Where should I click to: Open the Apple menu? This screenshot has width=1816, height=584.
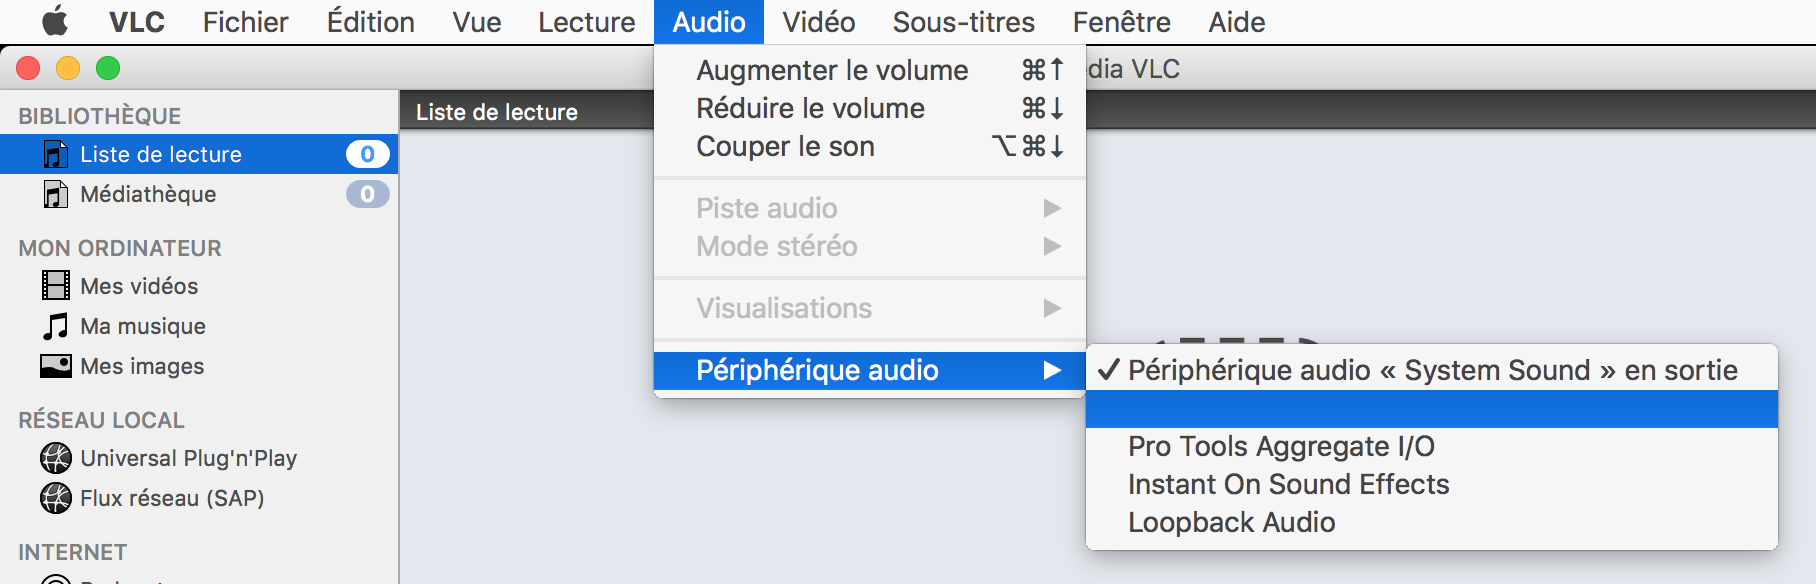(56, 22)
